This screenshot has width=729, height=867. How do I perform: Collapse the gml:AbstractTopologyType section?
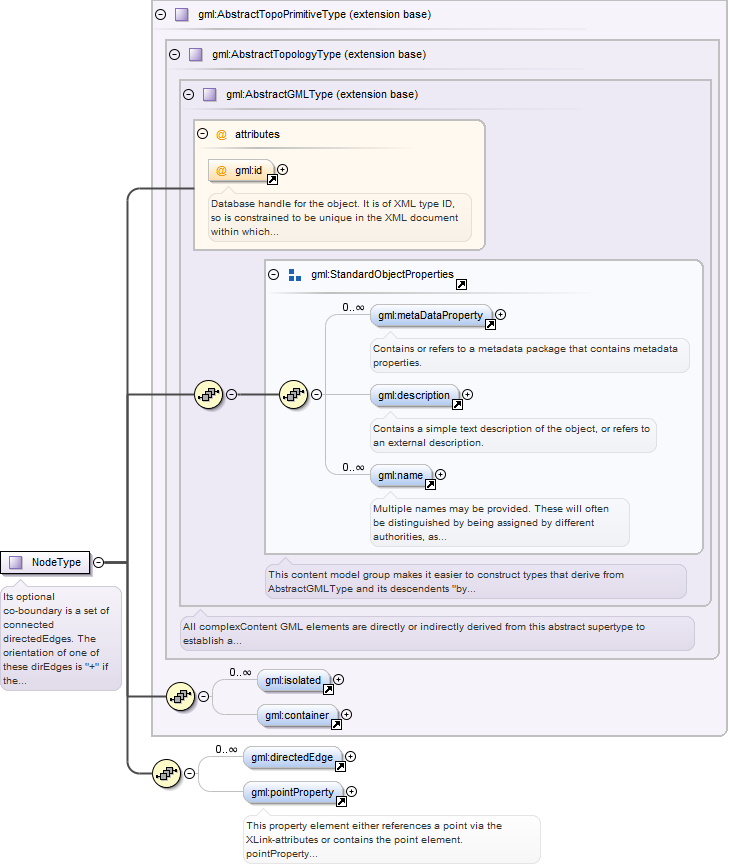(x=174, y=54)
